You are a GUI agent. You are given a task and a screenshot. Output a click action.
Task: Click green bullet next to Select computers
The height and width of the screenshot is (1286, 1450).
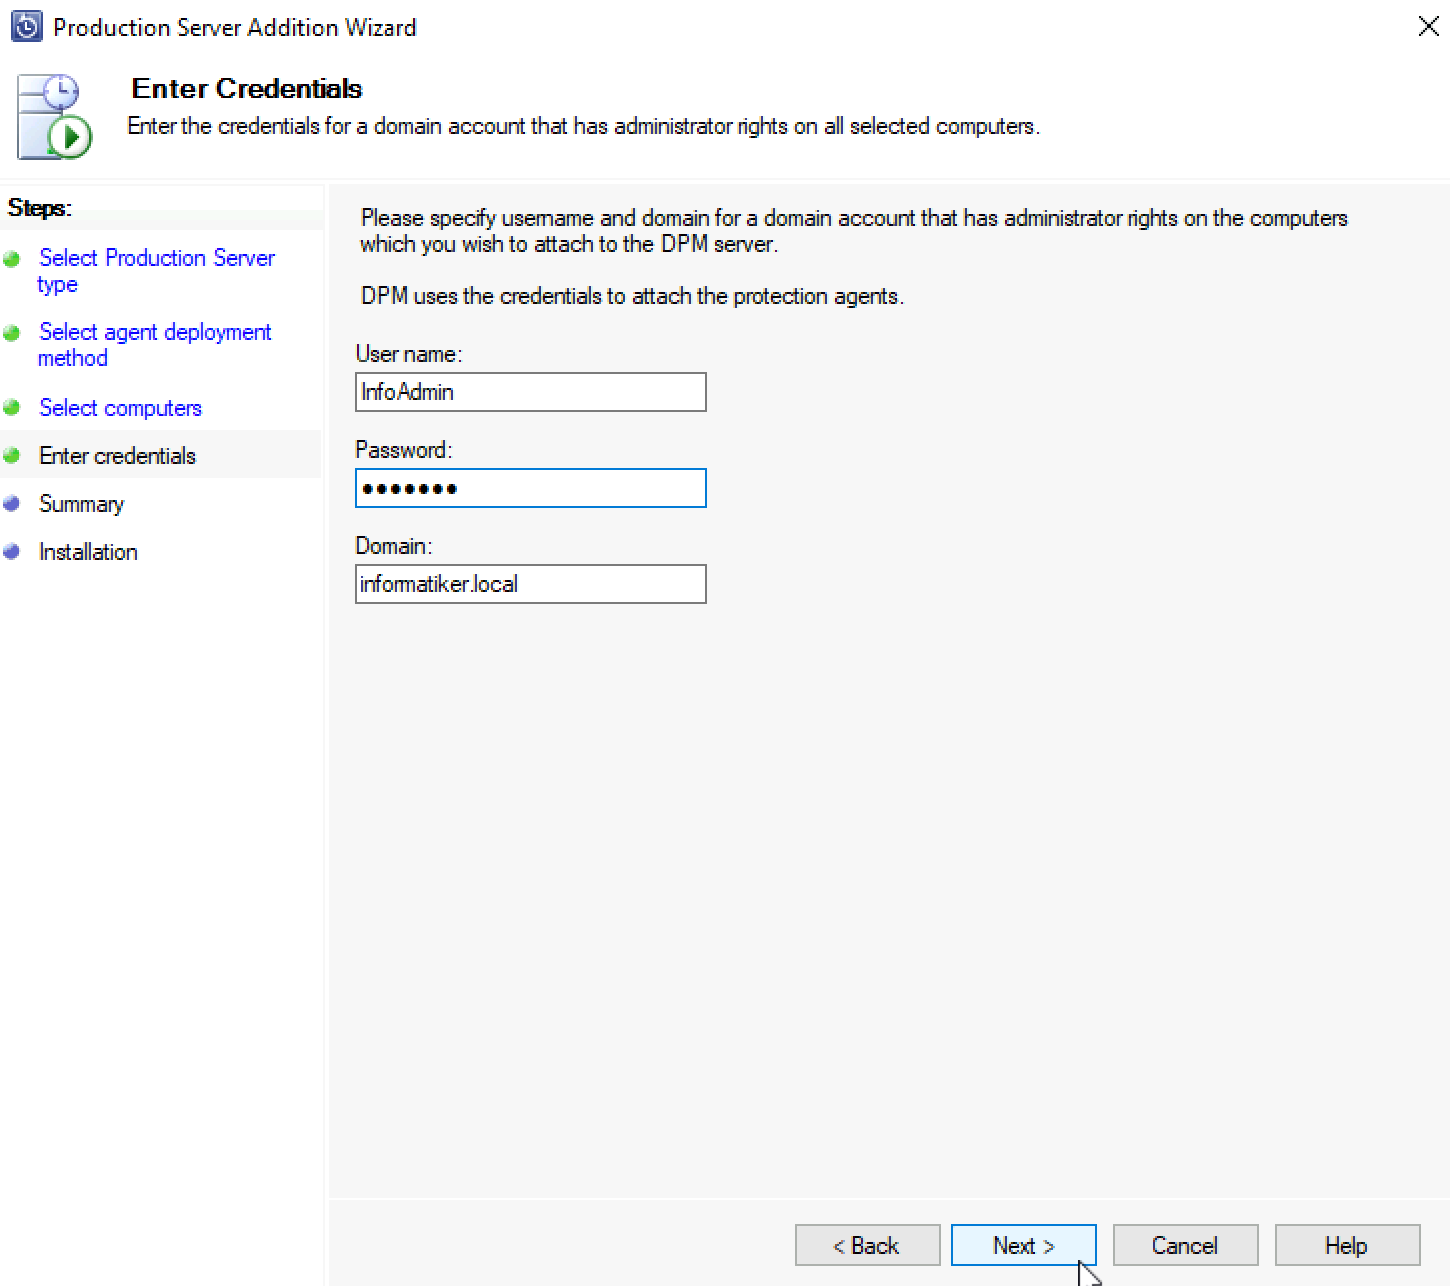[x=12, y=408]
